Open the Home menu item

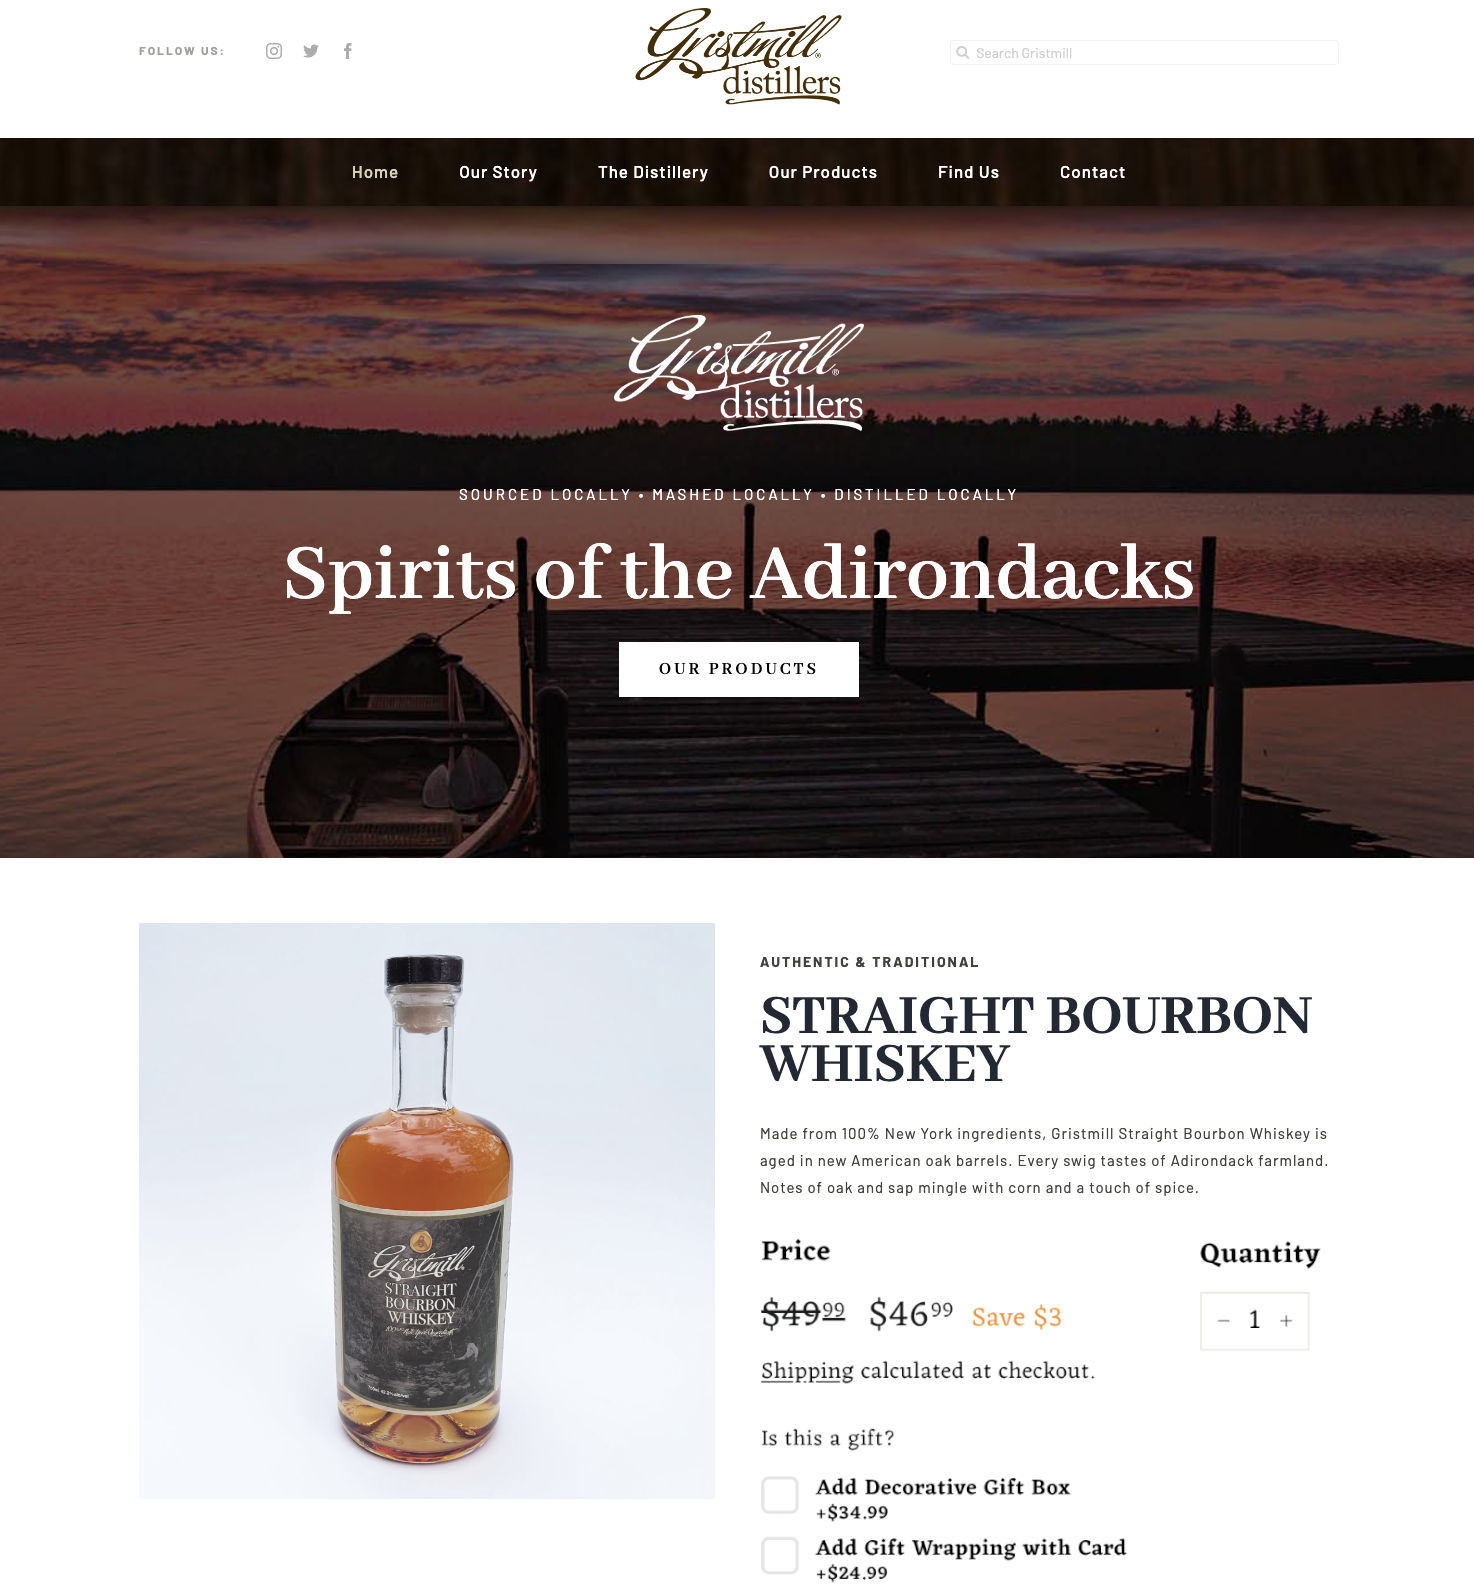click(375, 172)
